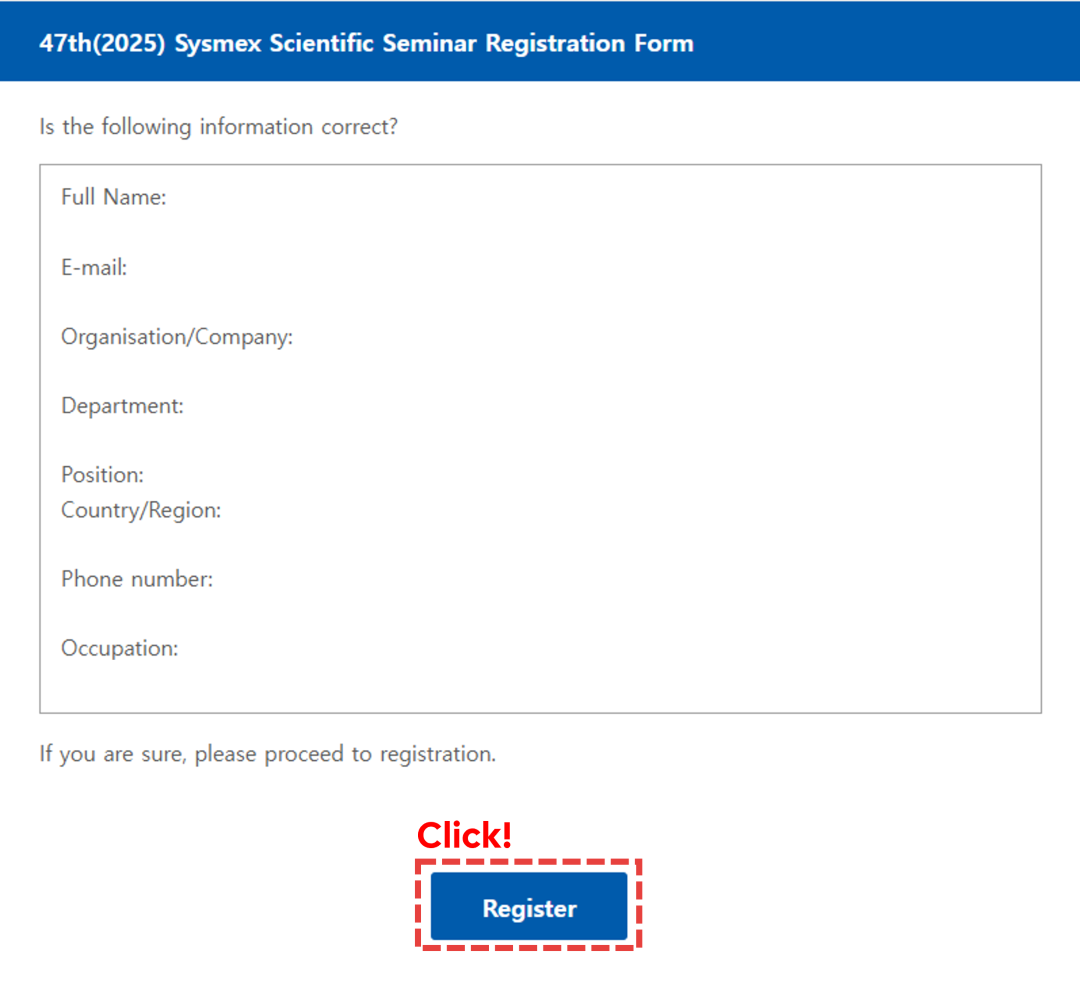Click the blank value area beside Department
This screenshot has height=1001, width=1080.
(610, 406)
